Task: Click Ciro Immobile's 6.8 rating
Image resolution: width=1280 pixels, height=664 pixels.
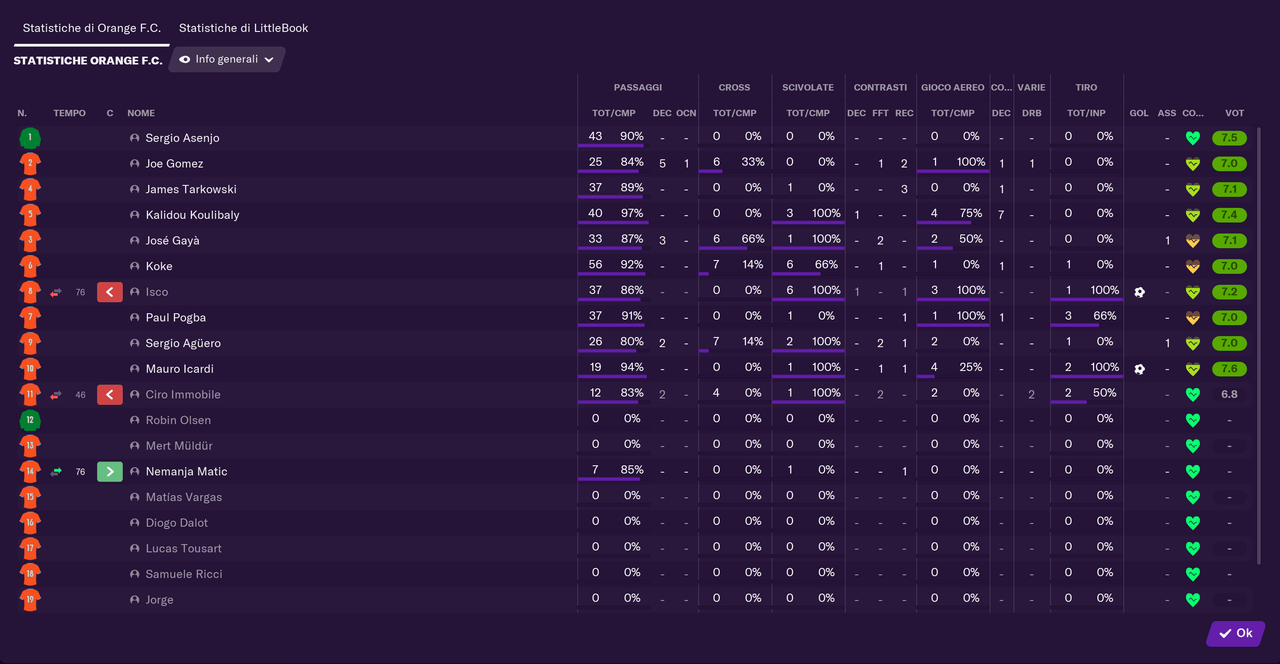Action: (1229, 395)
